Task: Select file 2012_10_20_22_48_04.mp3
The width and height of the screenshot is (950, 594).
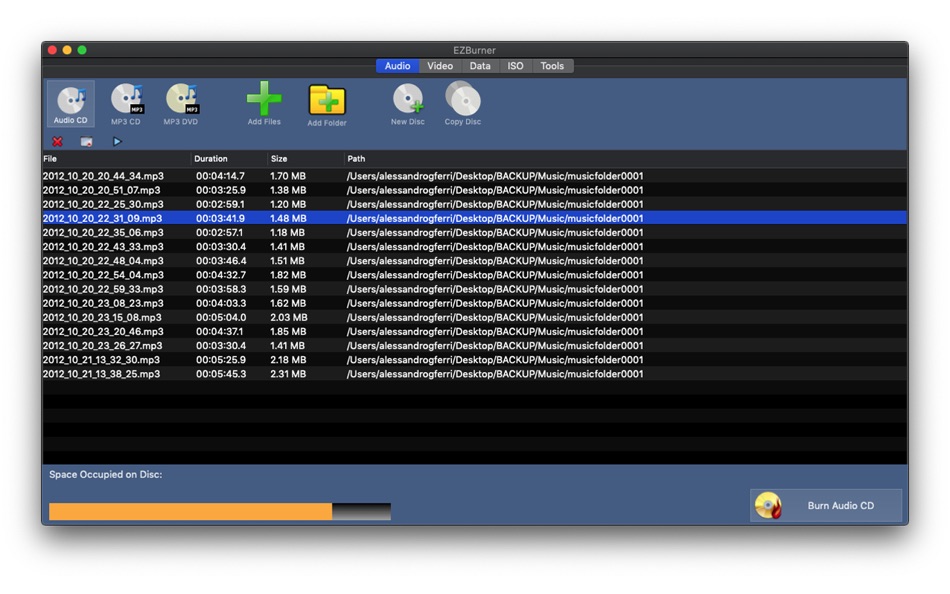Action: tap(103, 261)
